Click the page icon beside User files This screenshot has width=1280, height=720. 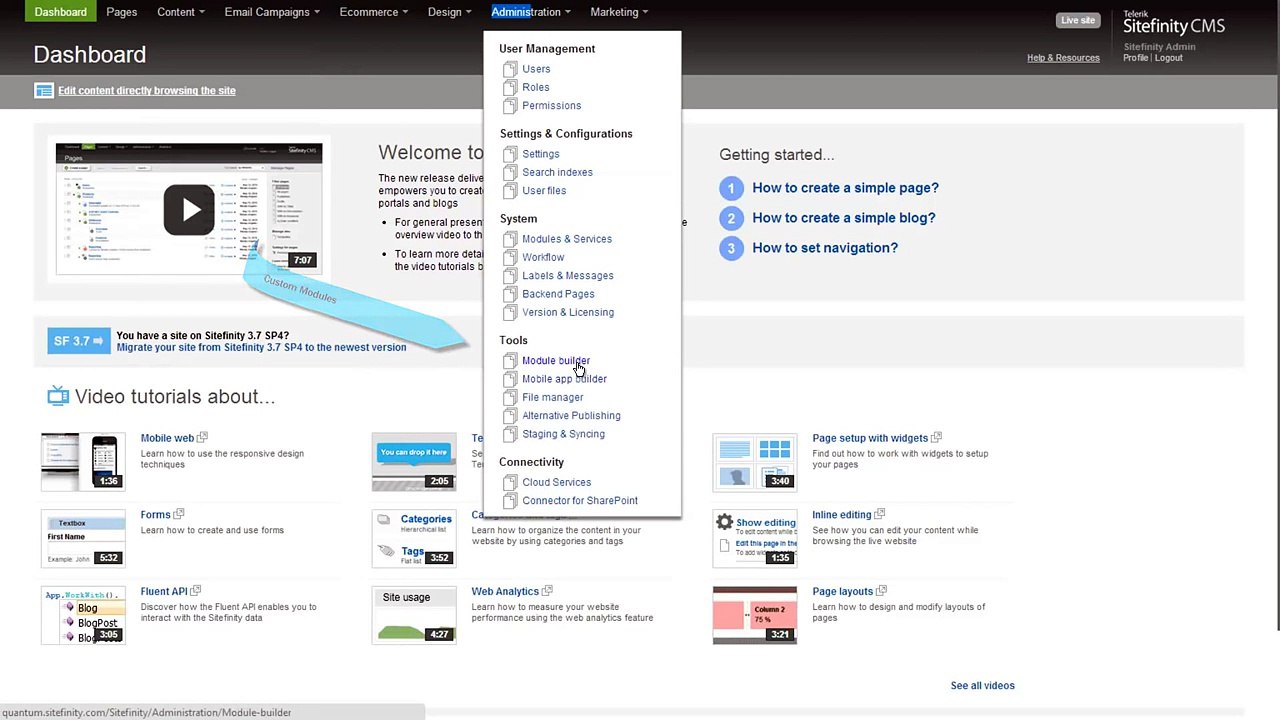pyautogui.click(x=510, y=191)
